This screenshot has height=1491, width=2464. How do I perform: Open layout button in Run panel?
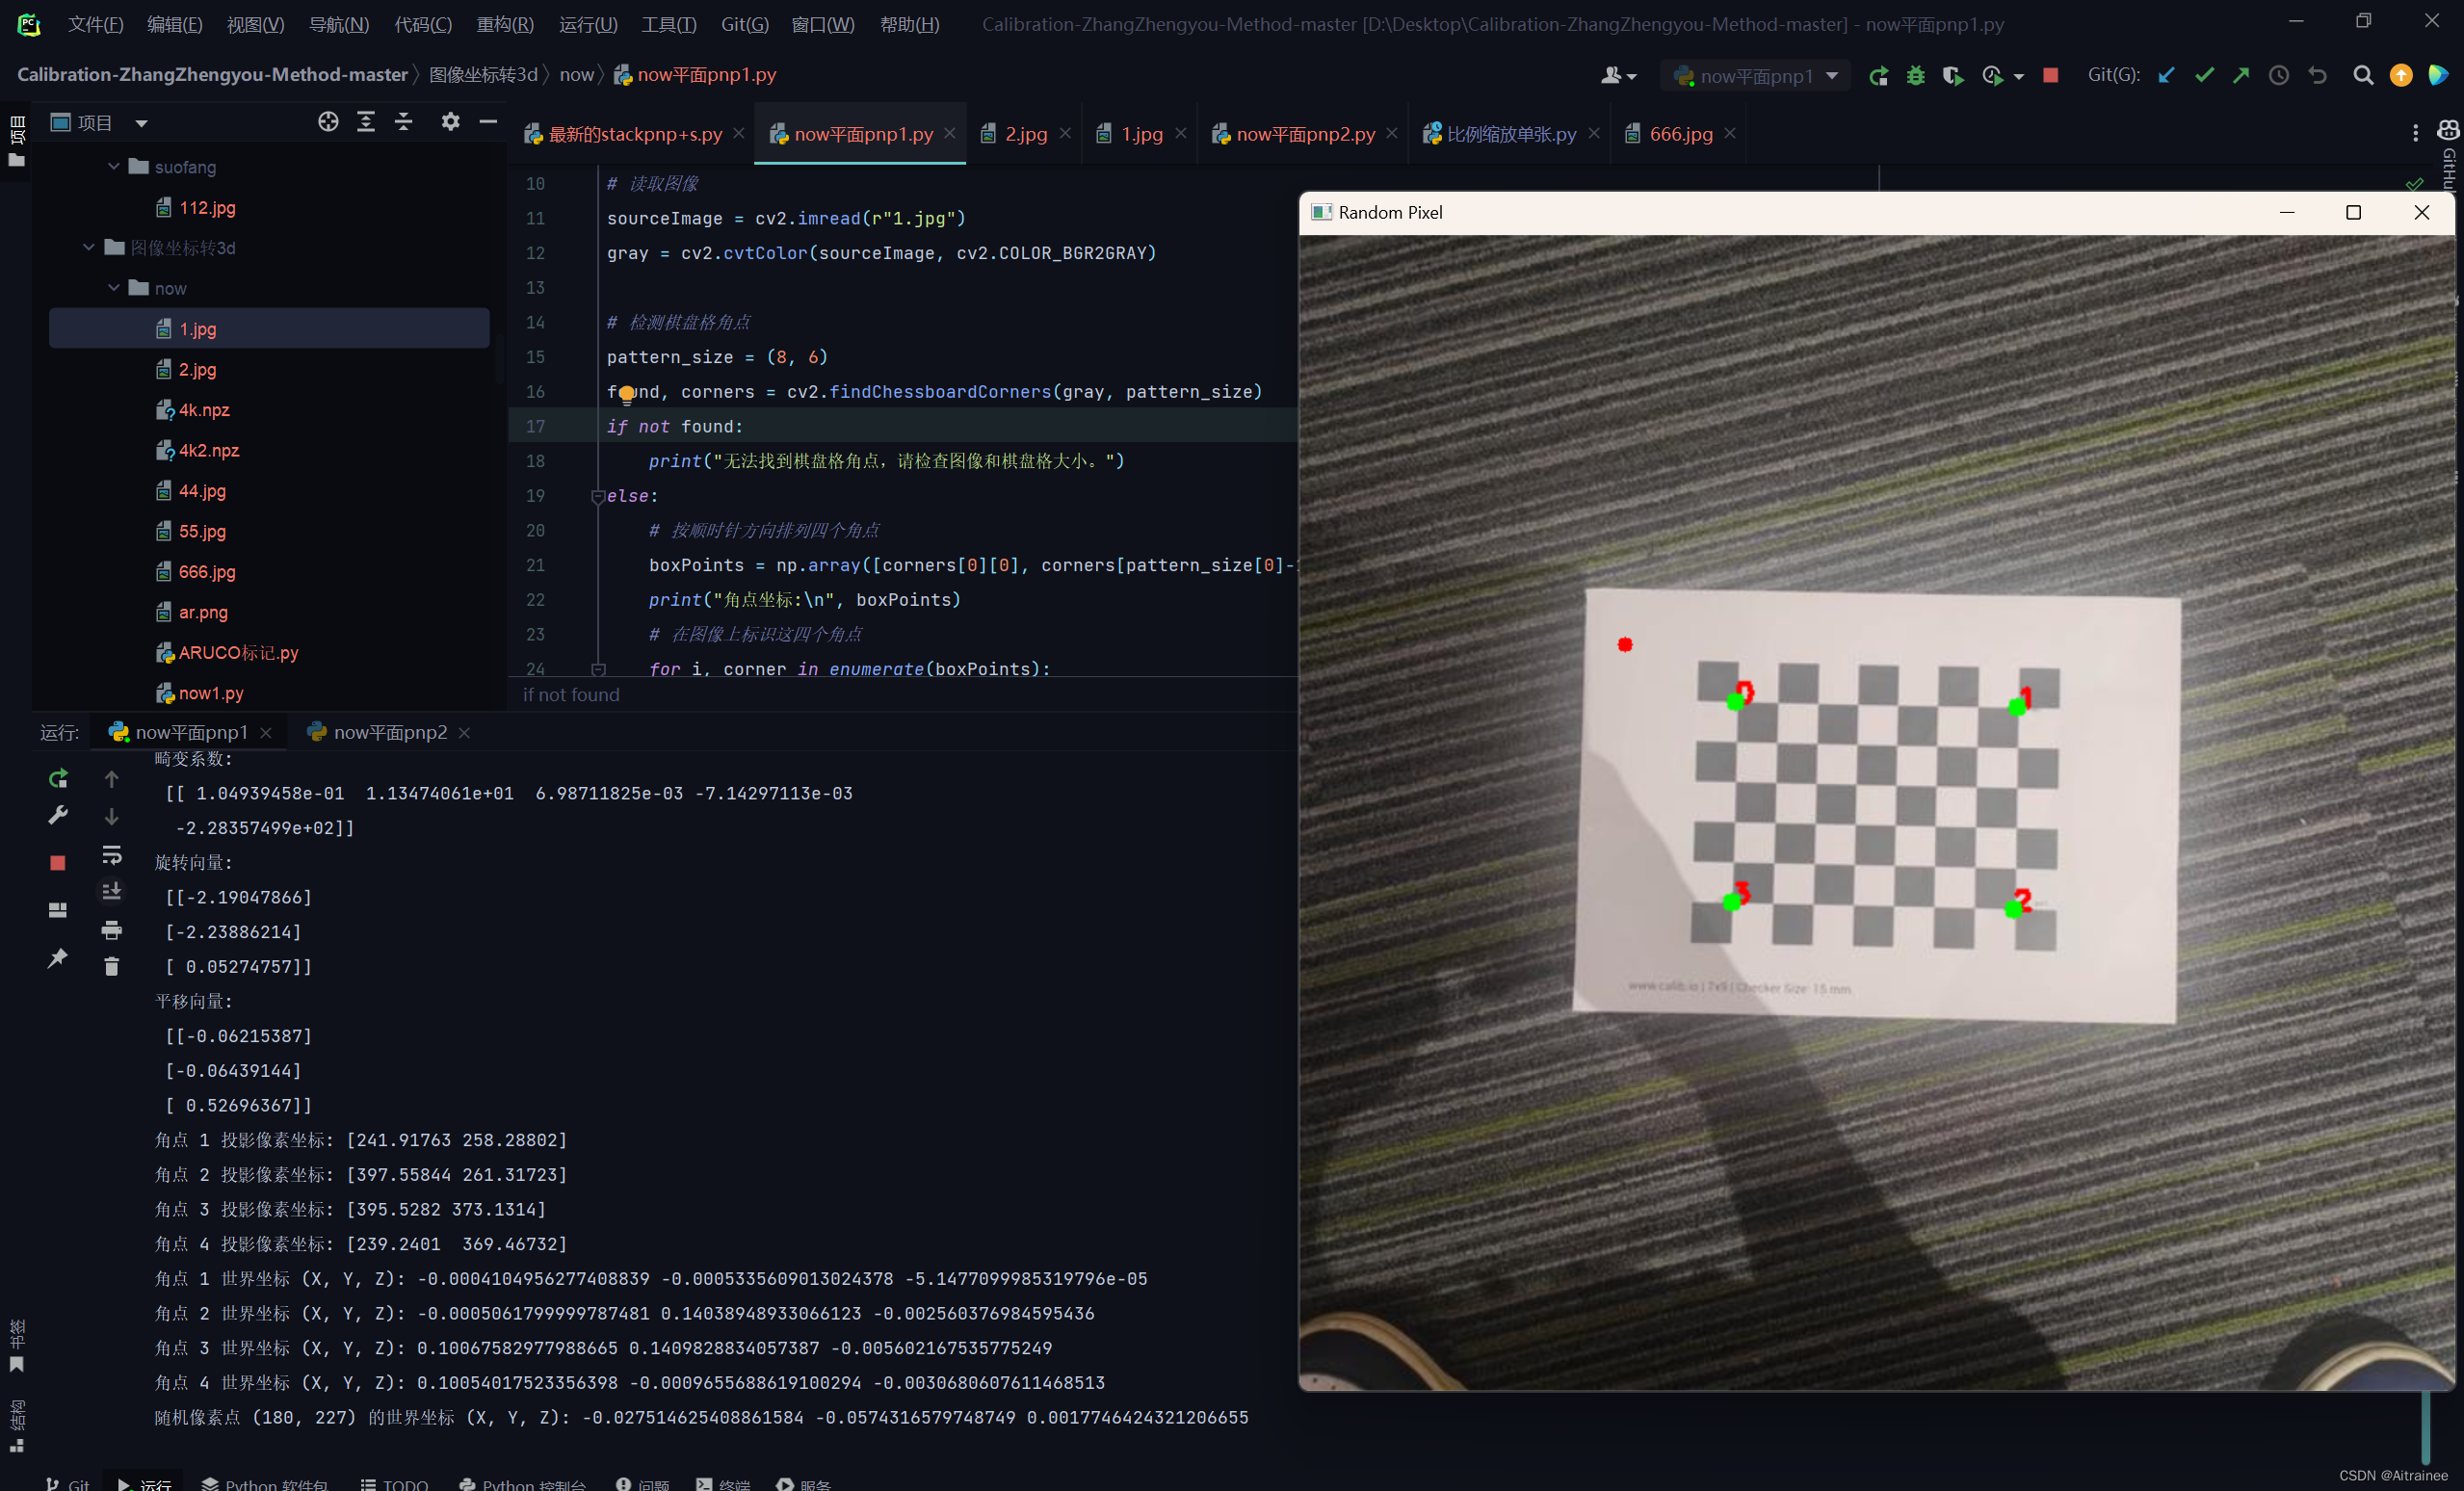58,910
